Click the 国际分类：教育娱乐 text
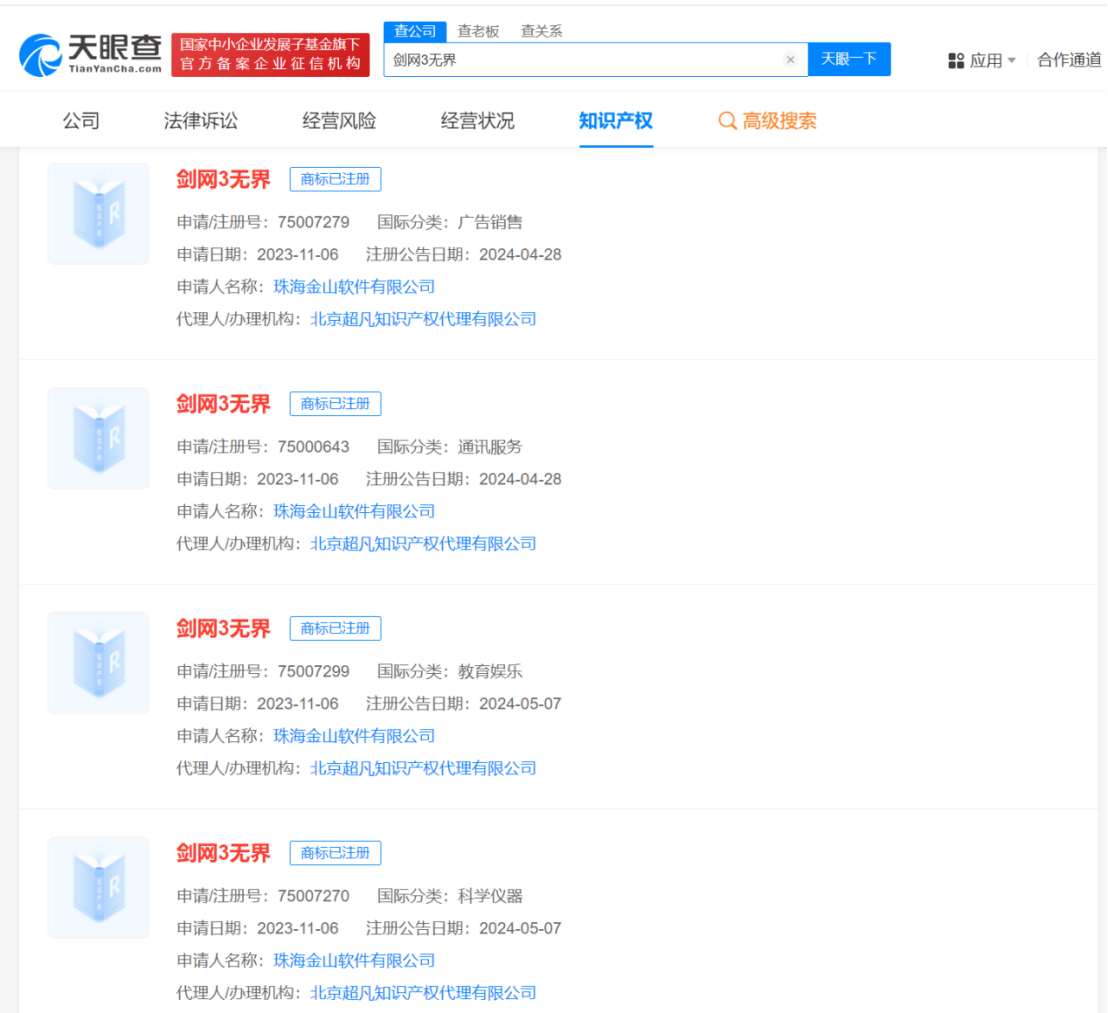 coord(450,672)
